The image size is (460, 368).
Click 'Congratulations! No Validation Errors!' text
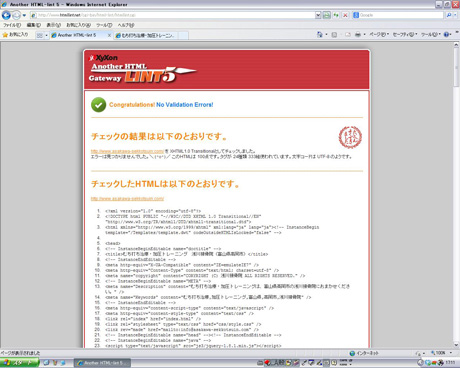pyautogui.click(x=161, y=105)
